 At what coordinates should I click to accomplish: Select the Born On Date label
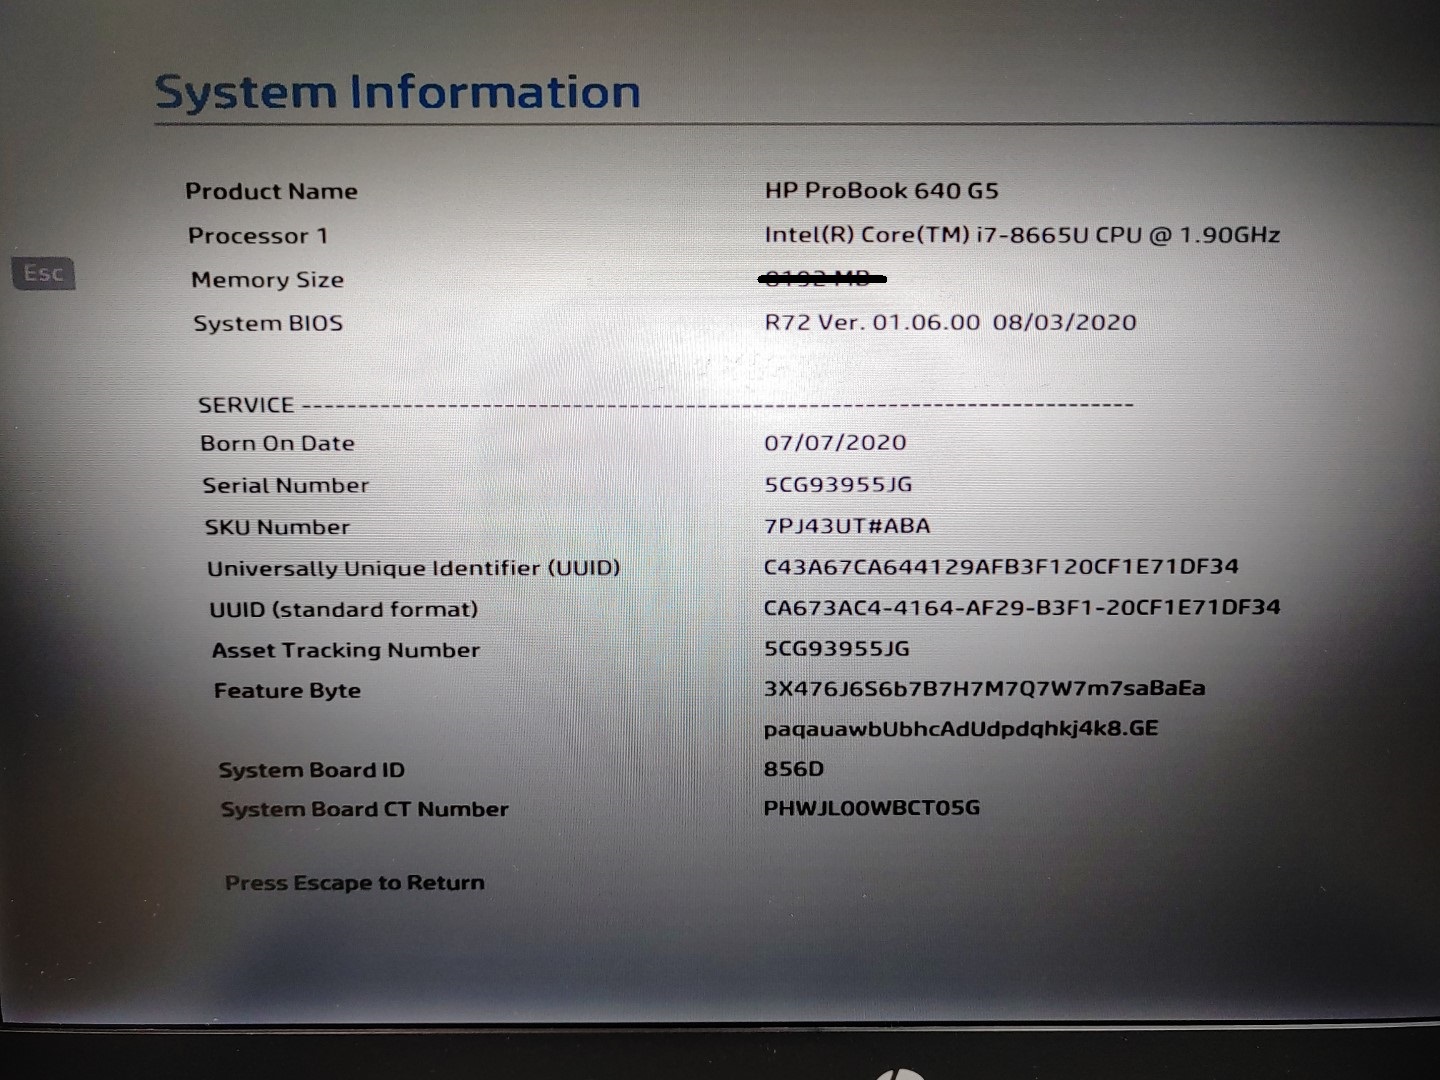pos(277,443)
